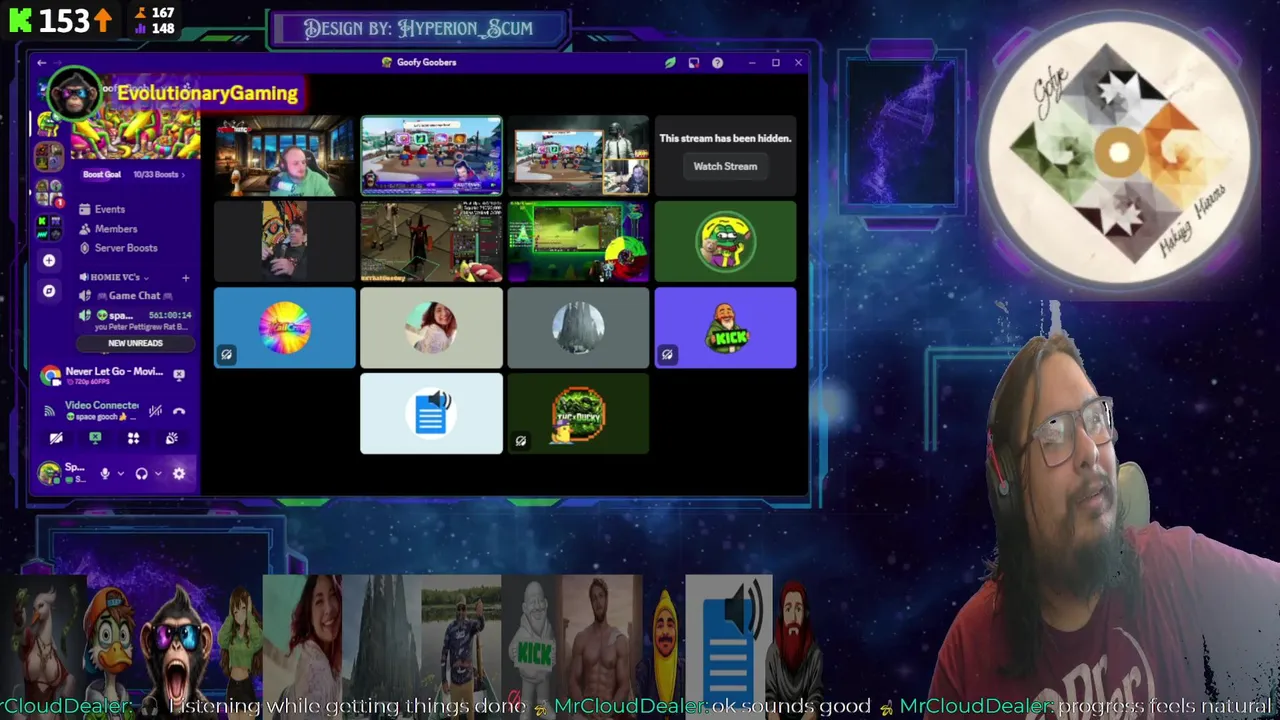Screen dimensions: 1280x720
Task: Focus the streamer in green hoodie video tile
Action: 284,155
